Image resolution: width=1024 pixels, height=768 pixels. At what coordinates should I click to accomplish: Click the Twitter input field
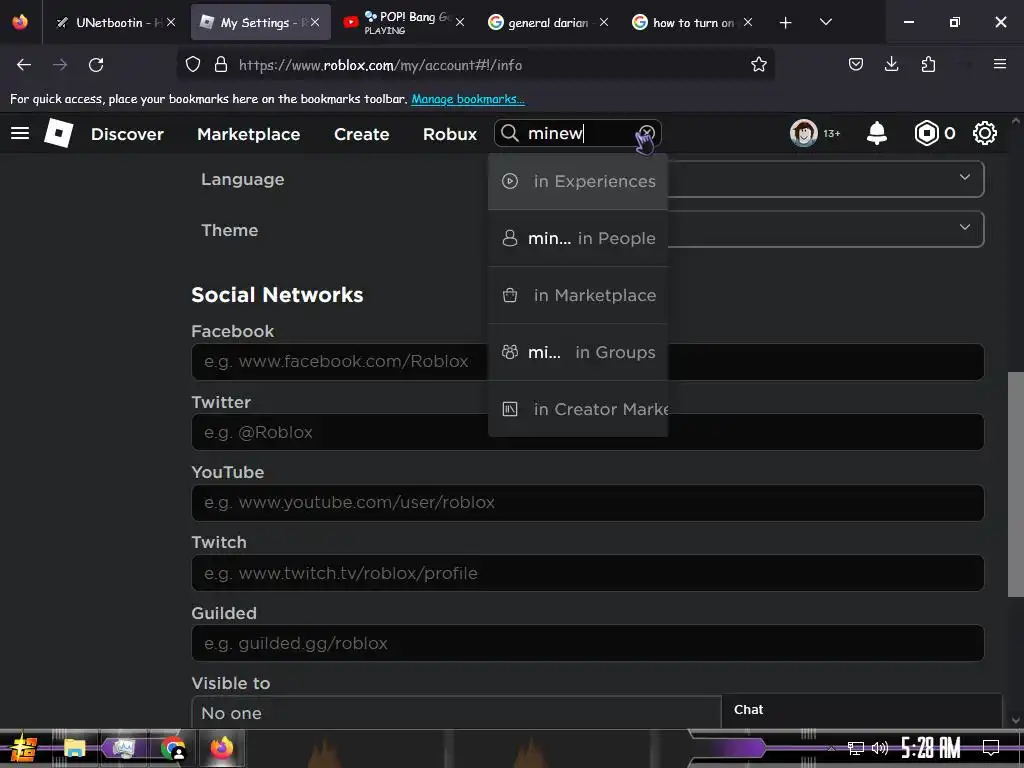(587, 432)
